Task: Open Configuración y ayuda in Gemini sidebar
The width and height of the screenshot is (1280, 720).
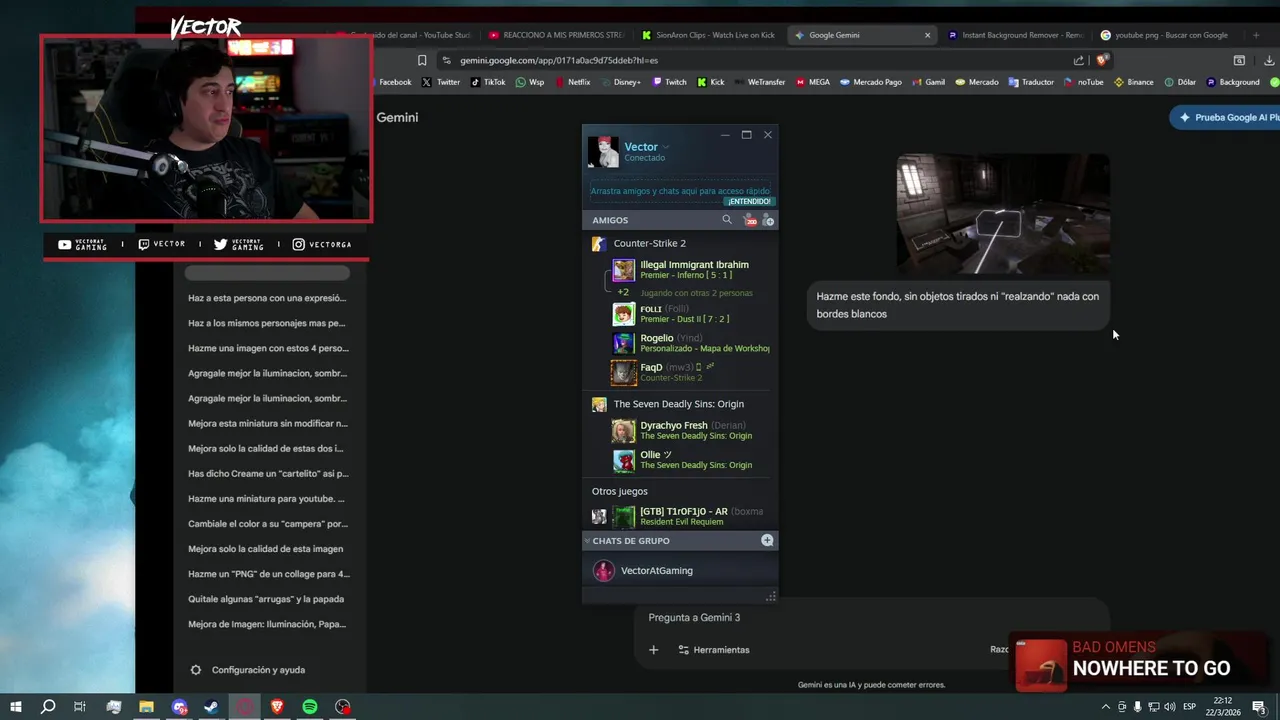Action: (x=248, y=670)
